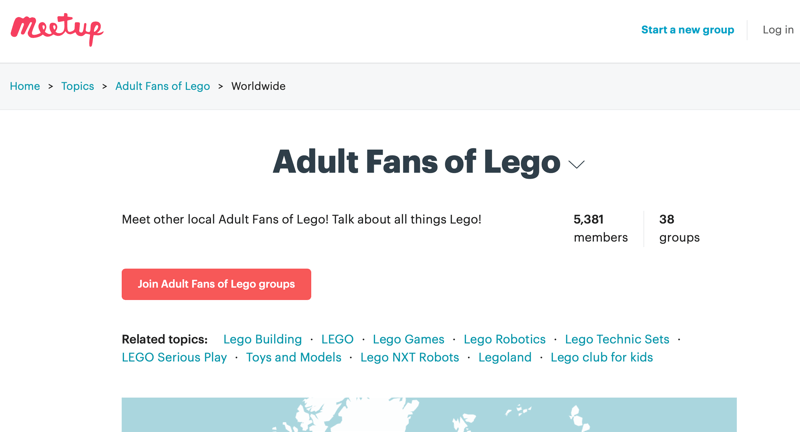
Task: Open the LEGO related topic
Action: click(x=337, y=339)
